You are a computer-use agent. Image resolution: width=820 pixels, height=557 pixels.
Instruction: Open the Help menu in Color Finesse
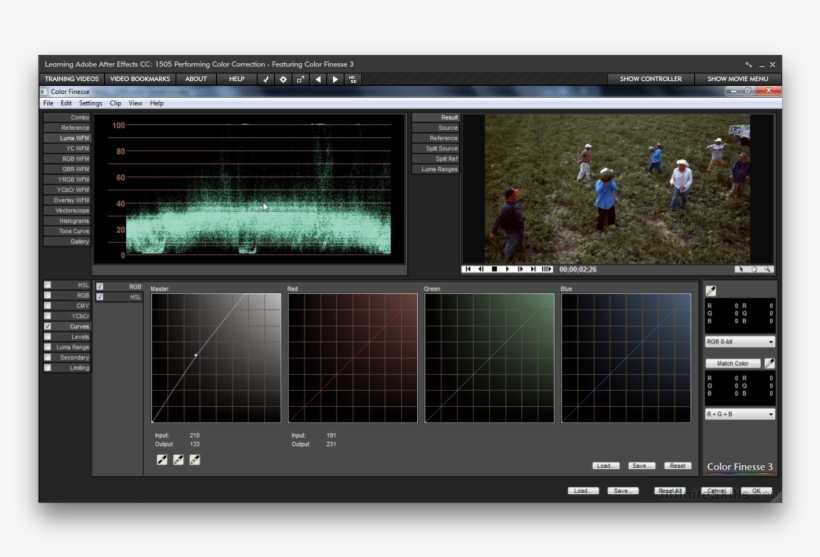coord(156,103)
